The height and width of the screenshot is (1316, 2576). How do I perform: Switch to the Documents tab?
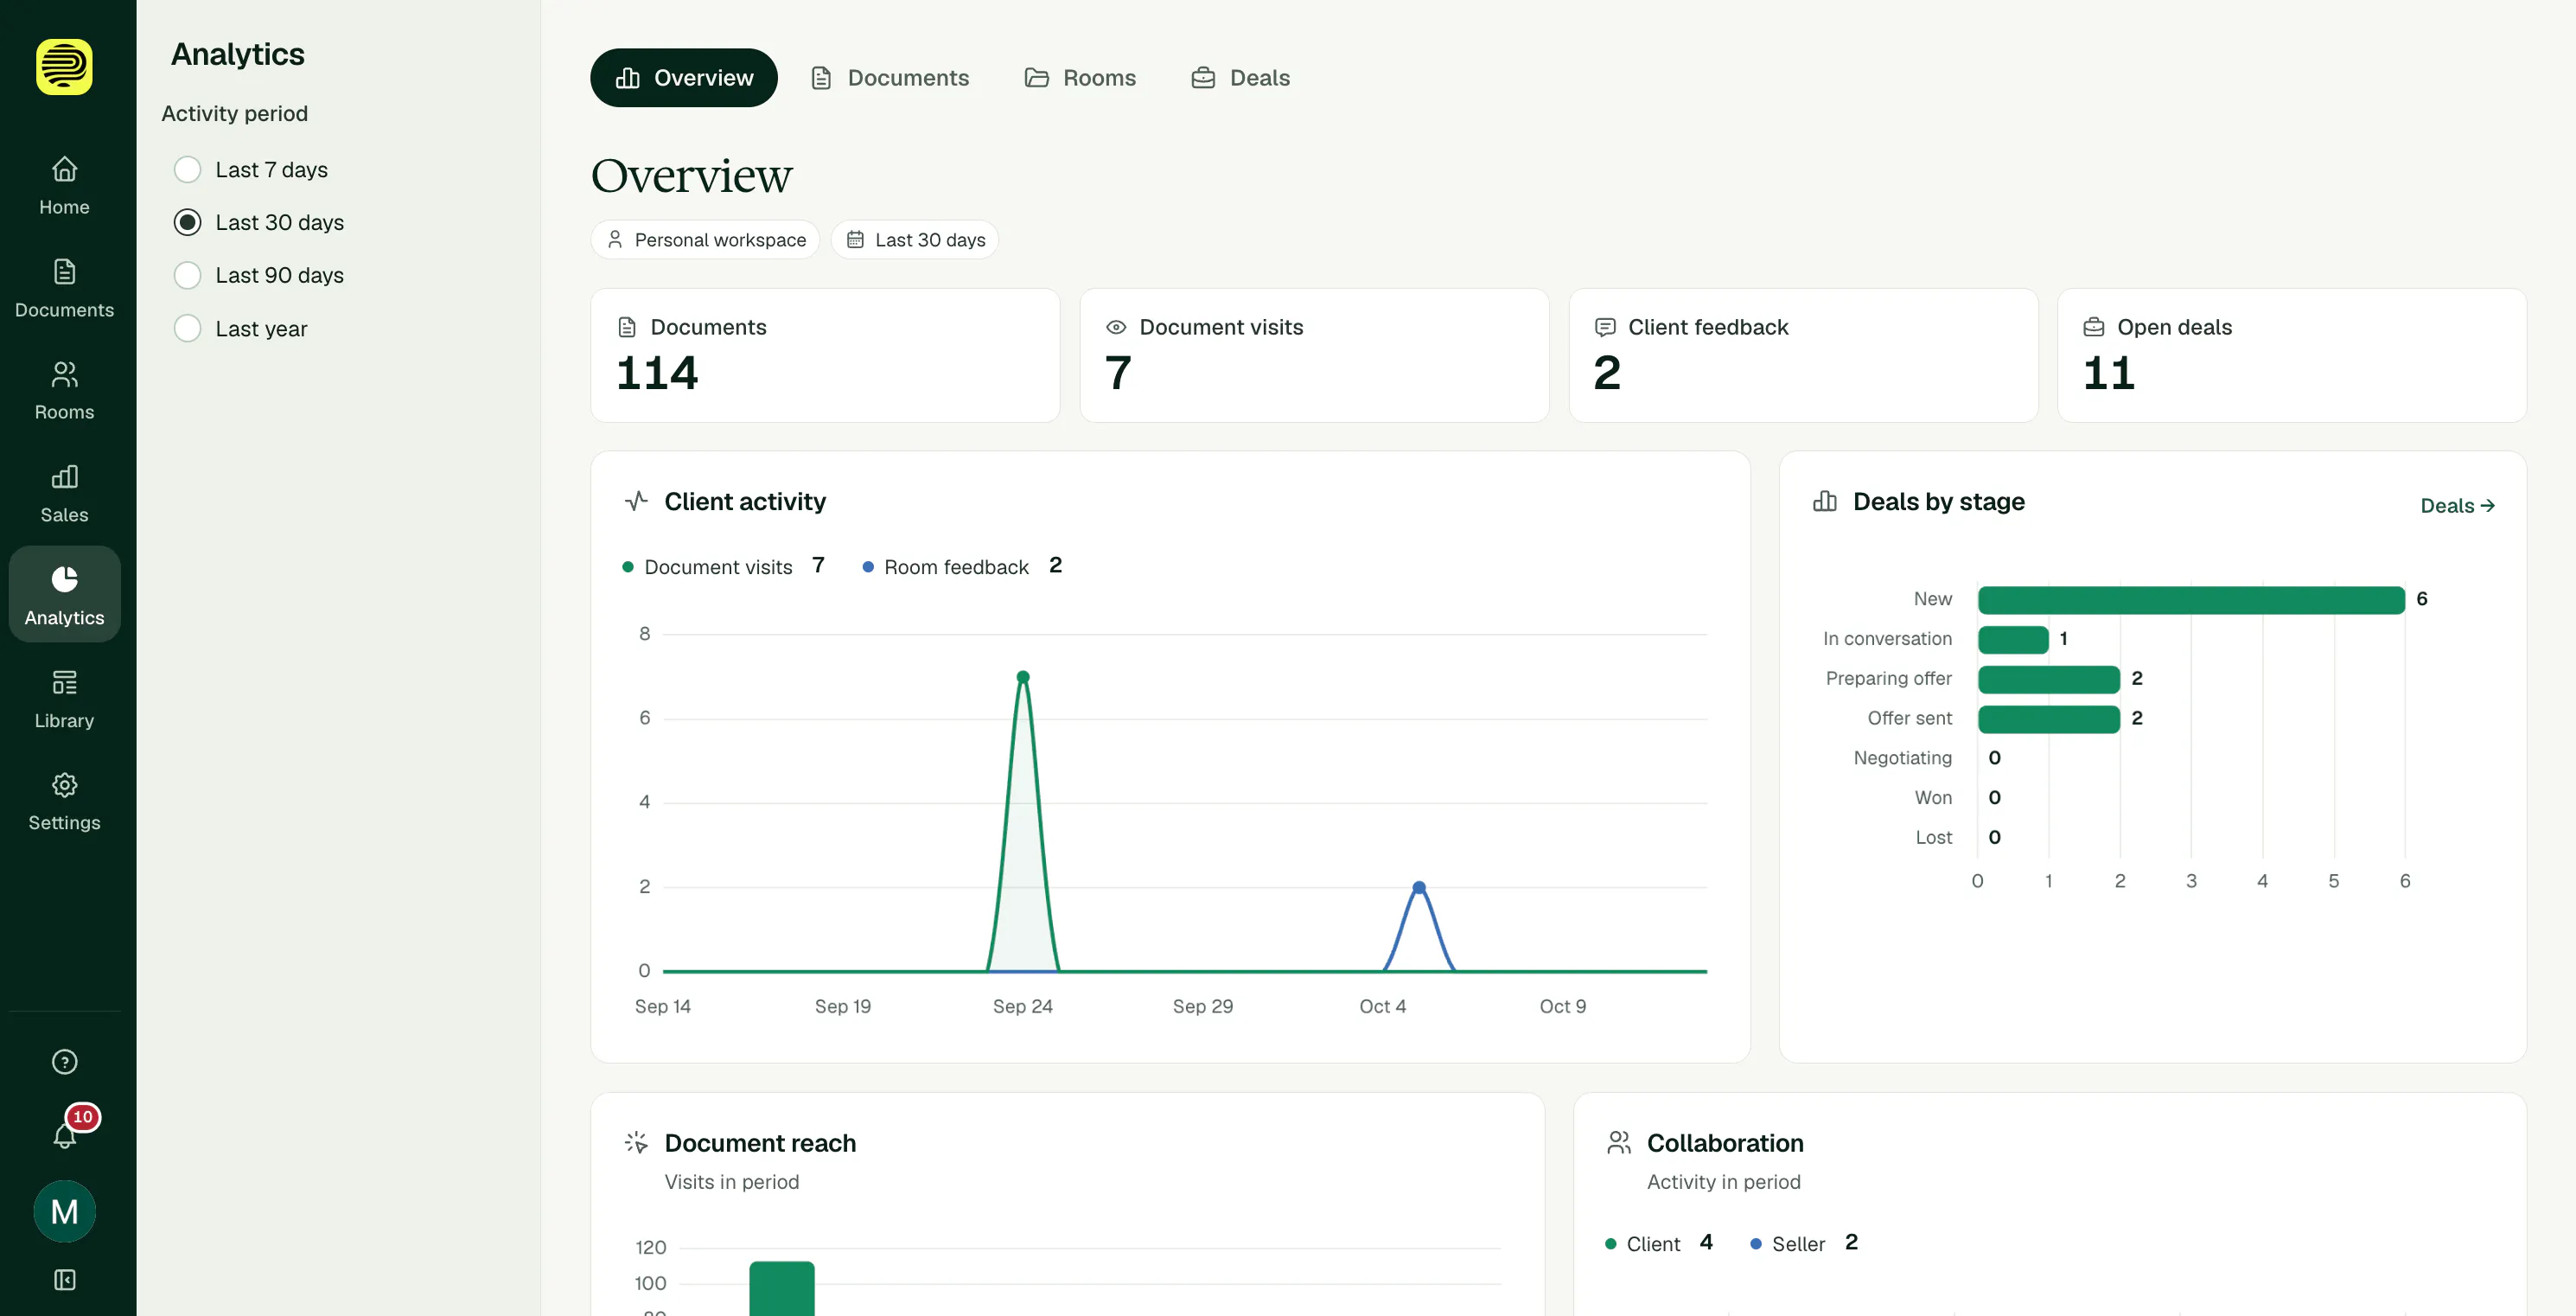pyautogui.click(x=889, y=78)
